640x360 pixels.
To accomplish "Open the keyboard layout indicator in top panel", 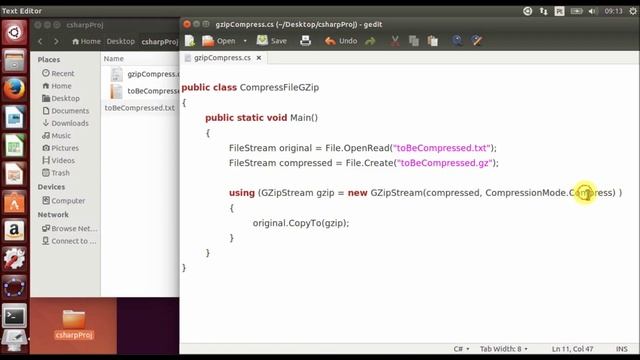I will point(560,11).
